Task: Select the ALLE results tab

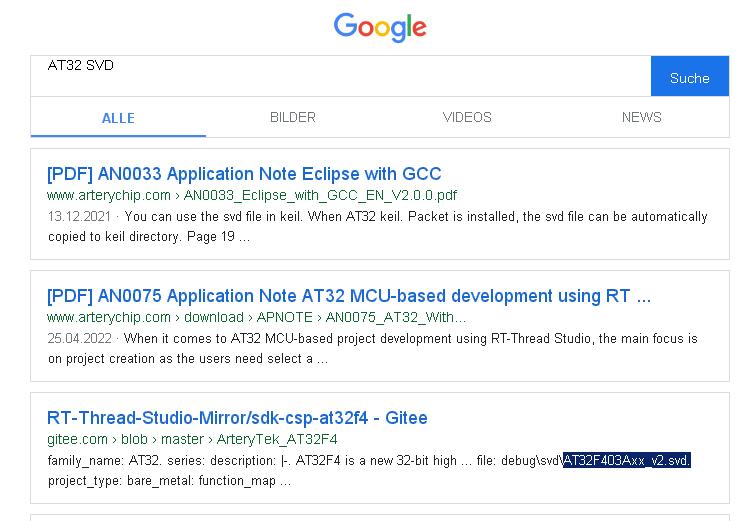Action: coord(118,118)
